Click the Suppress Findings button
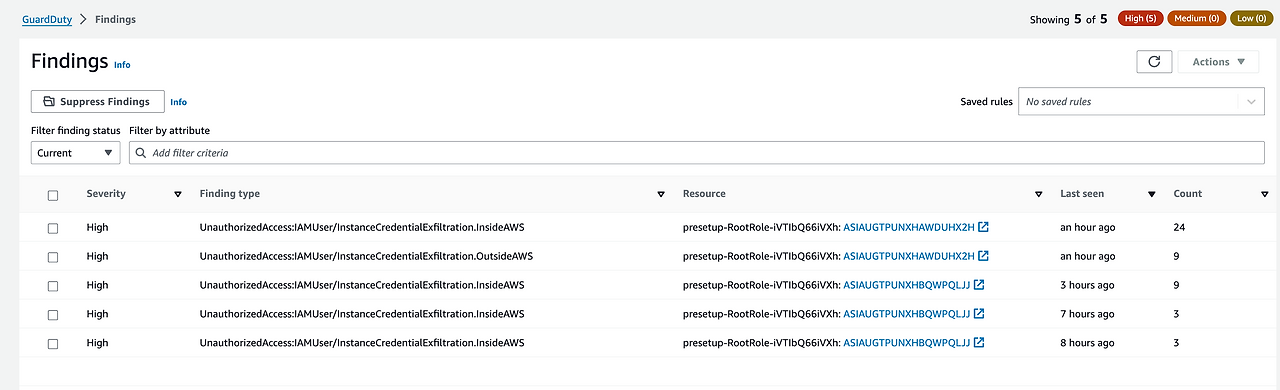 coord(98,102)
